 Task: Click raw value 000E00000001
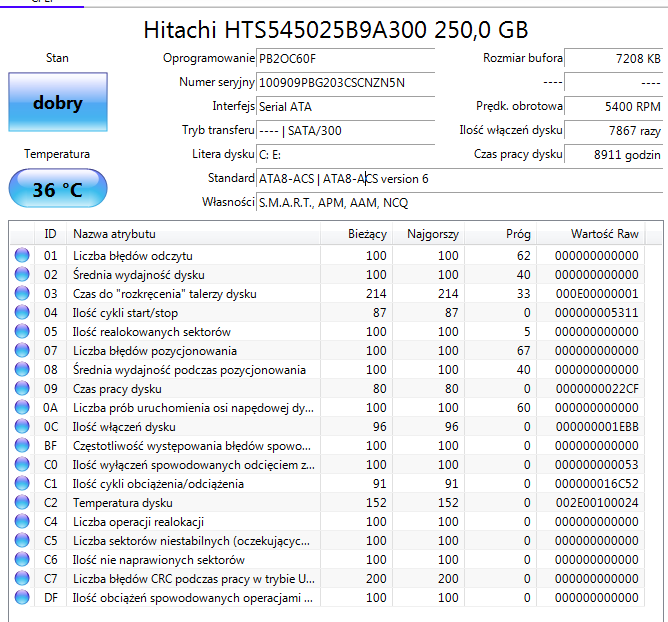pyautogui.click(x=597, y=294)
